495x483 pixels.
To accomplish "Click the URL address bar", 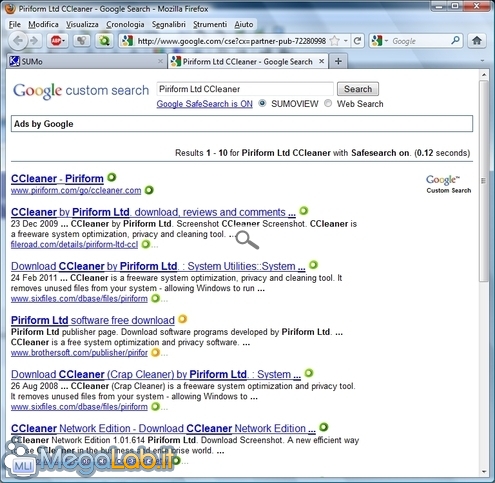I will coord(232,41).
